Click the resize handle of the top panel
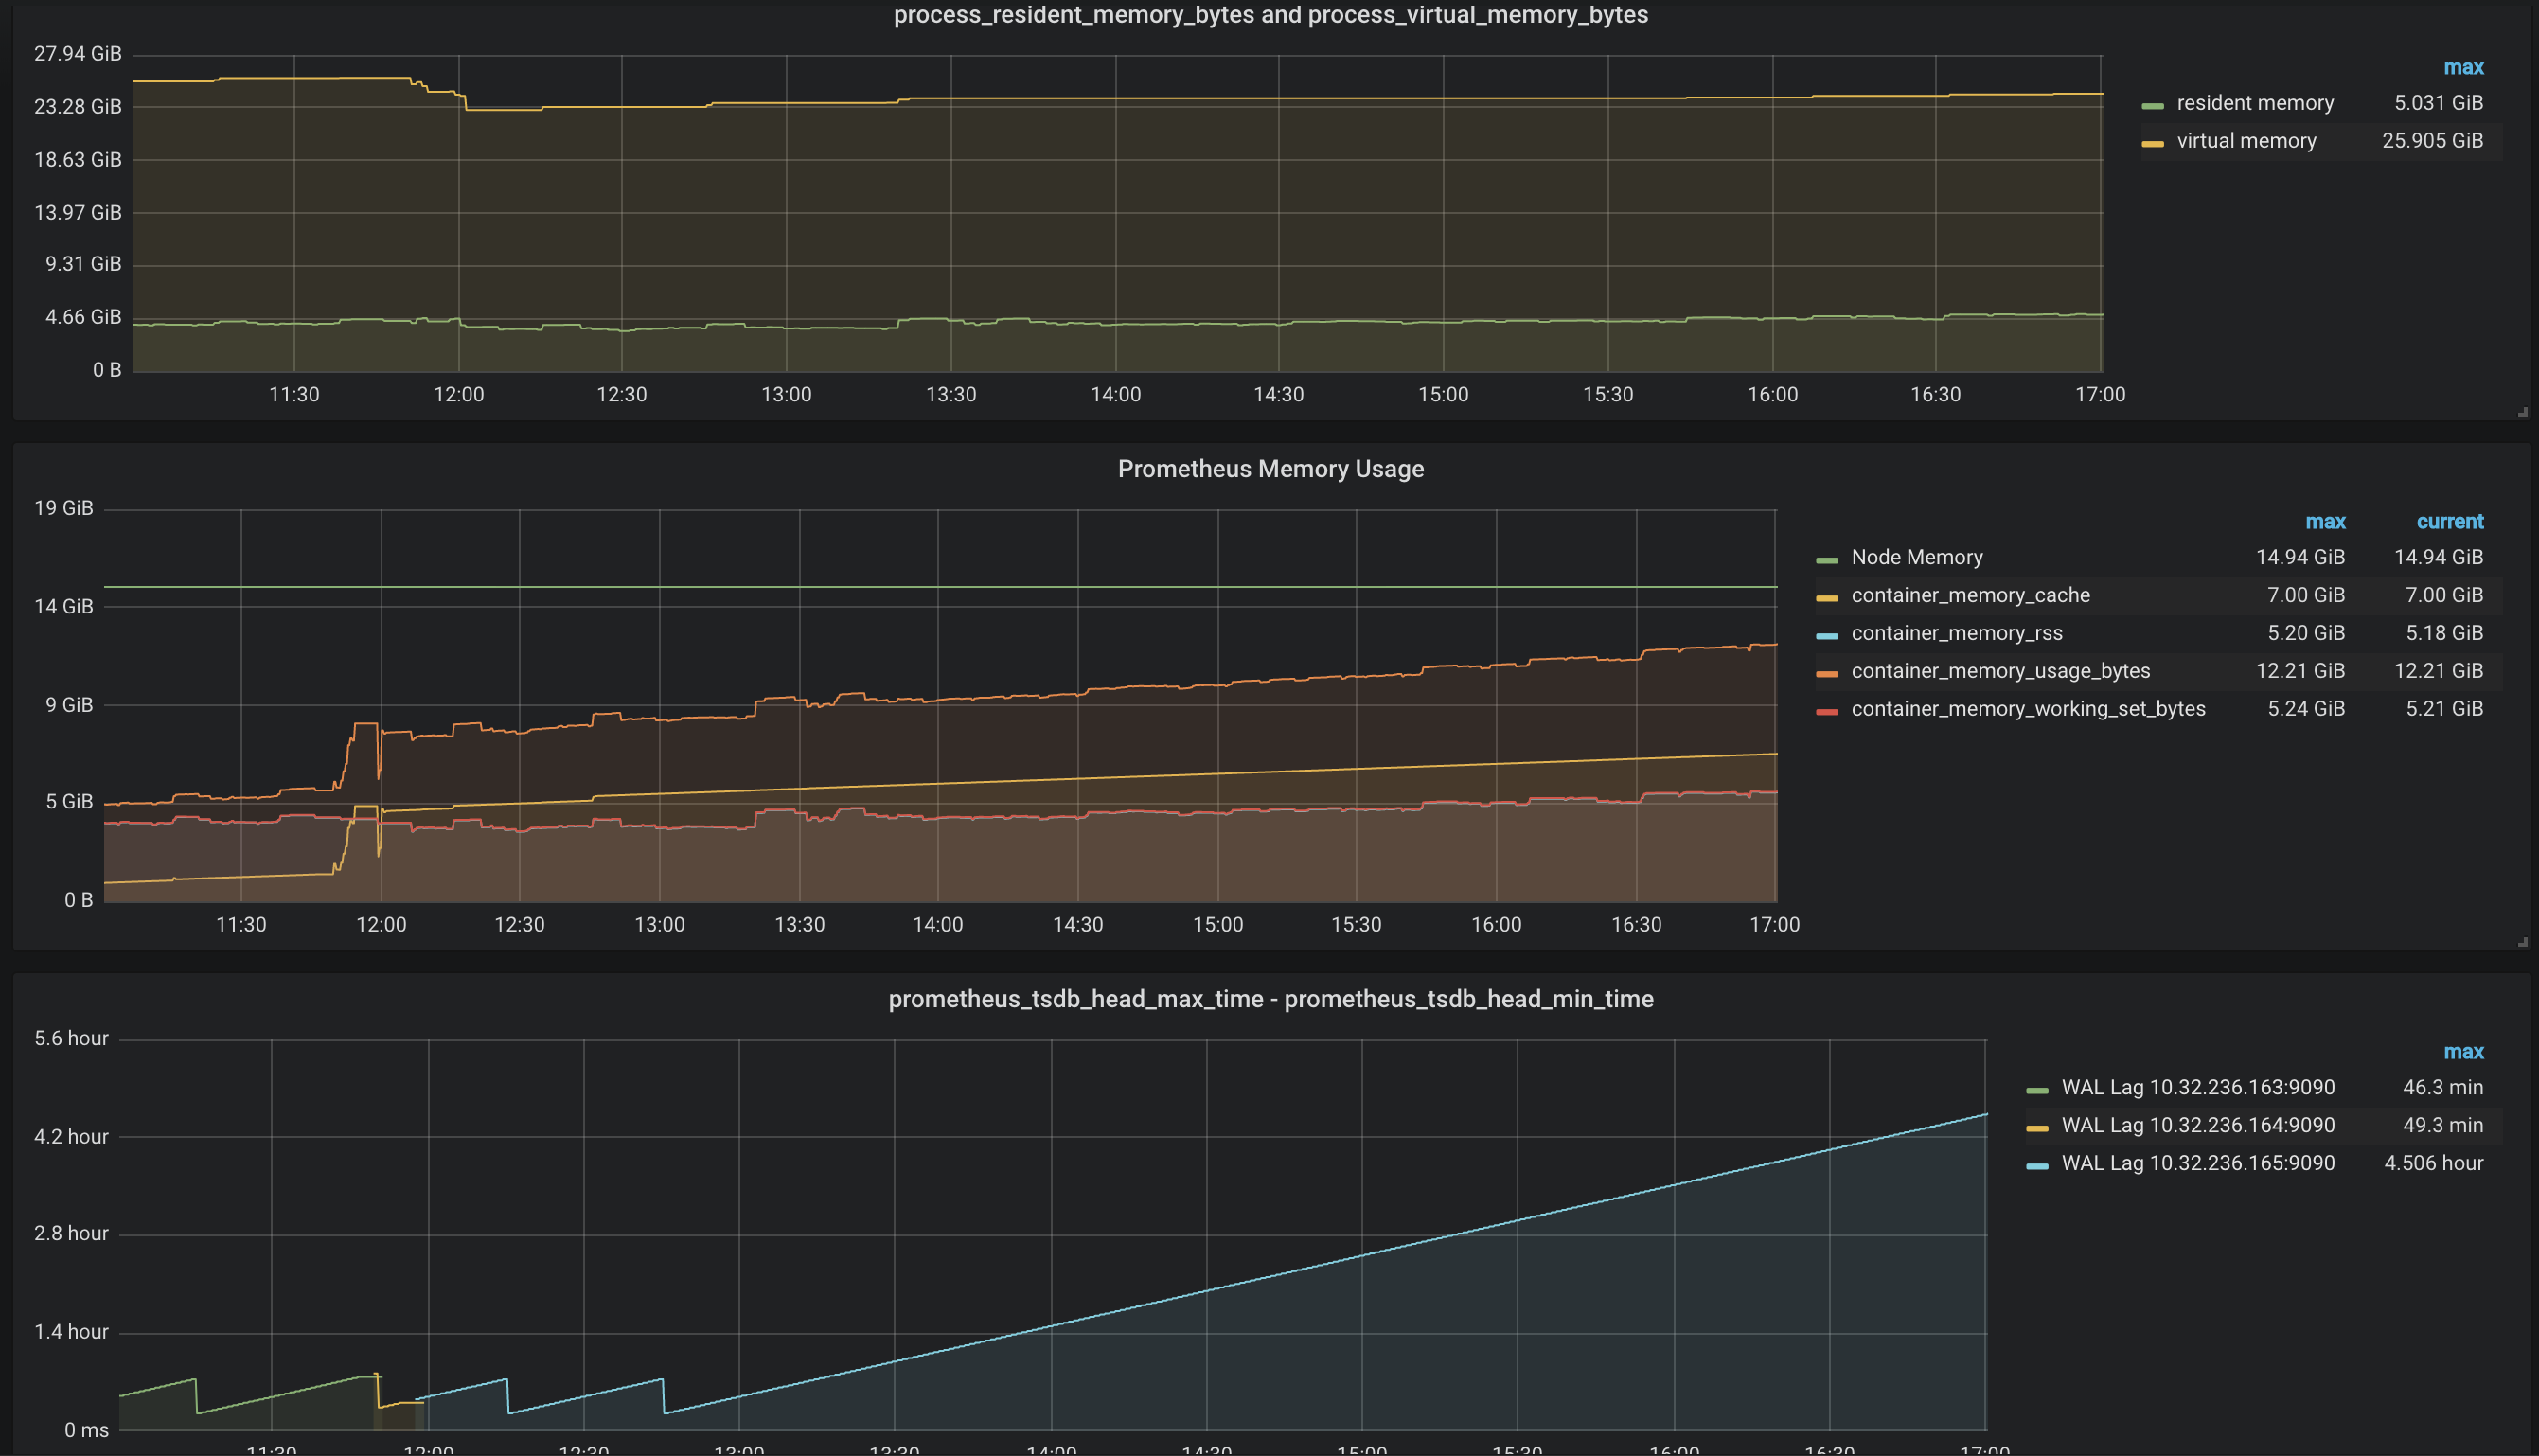This screenshot has width=2539, height=1456. [x=2522, y=412]
